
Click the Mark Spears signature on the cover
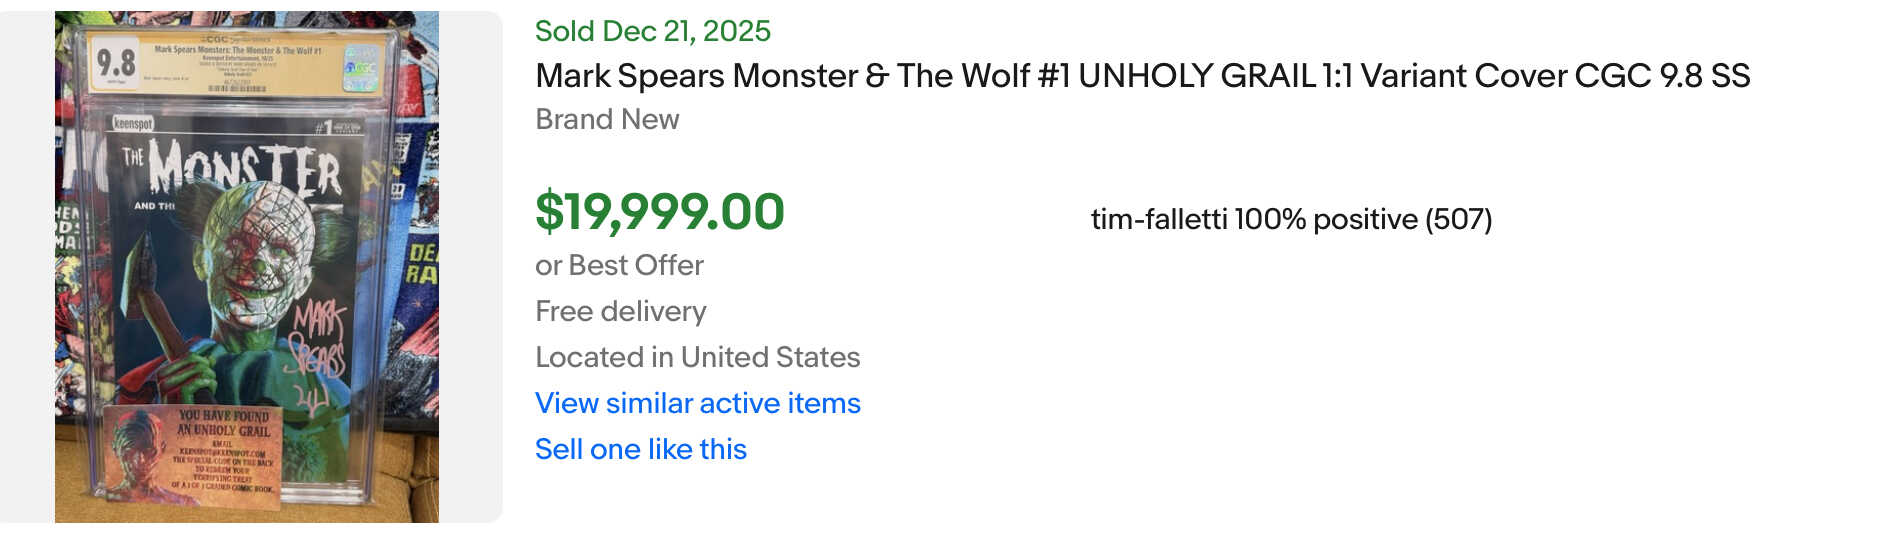[318, 345]
